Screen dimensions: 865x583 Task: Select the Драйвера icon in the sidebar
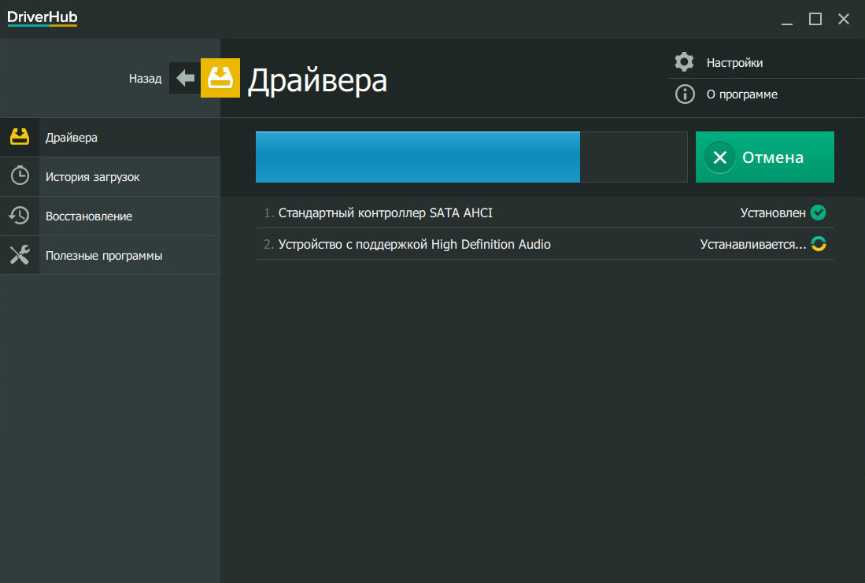[19, 137]
